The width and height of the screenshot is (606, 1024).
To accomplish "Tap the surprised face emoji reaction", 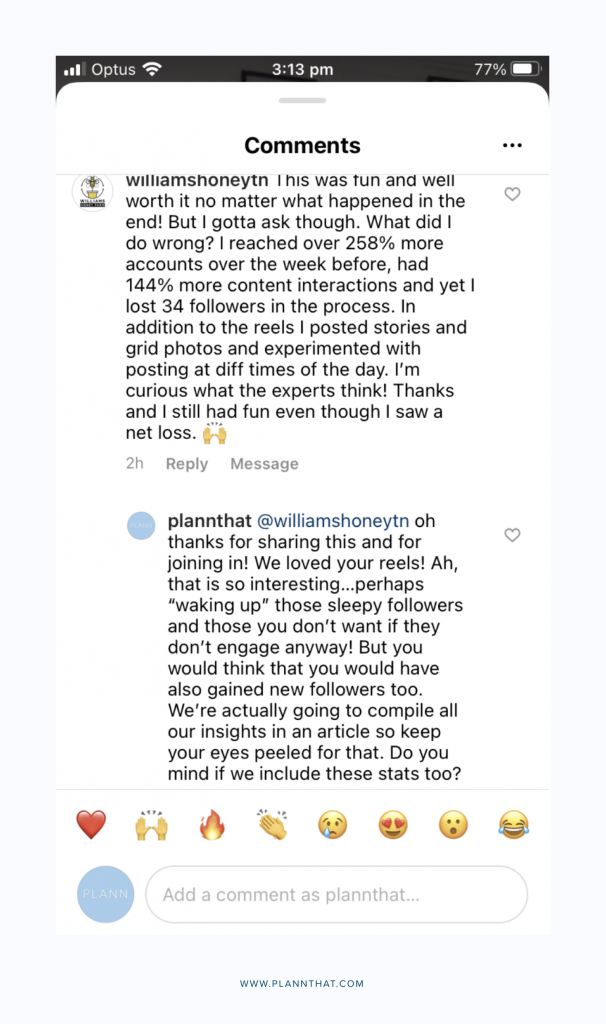I will [x=453, y=825].
